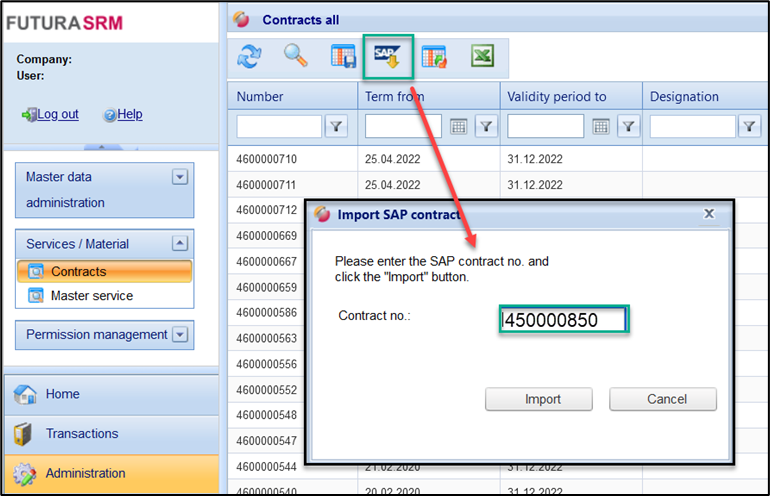Open Master service item
770x496 pixels.
point(91,296)
